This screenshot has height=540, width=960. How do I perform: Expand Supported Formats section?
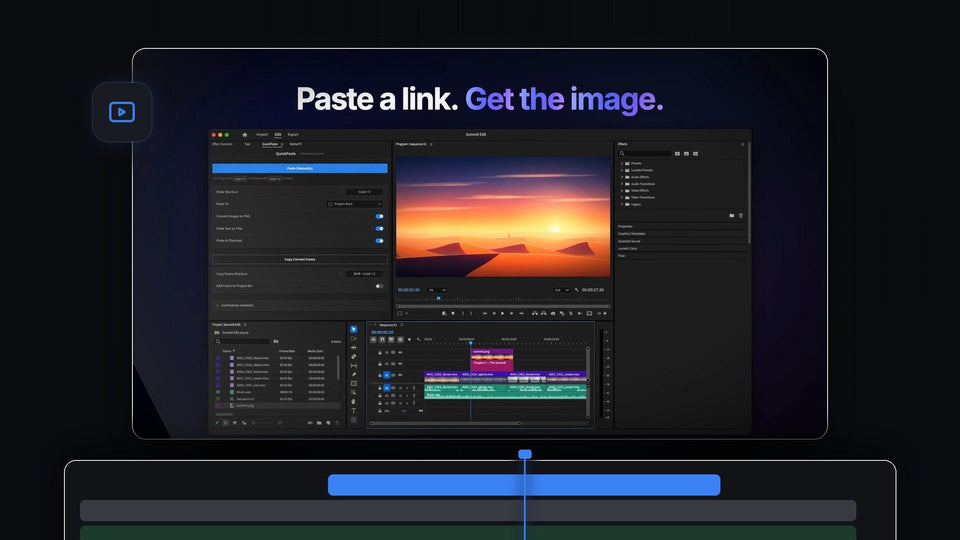[x=300, y=305]
